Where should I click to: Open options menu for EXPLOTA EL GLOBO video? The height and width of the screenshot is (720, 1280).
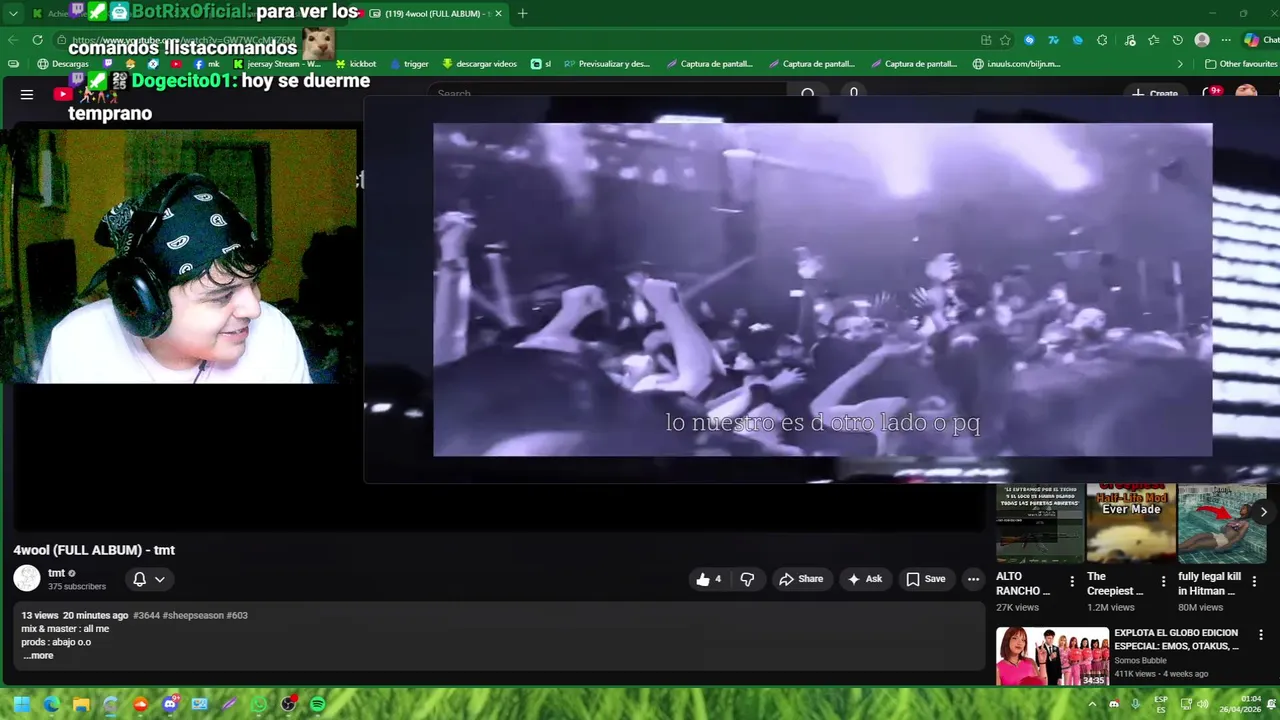point(1261,635)
